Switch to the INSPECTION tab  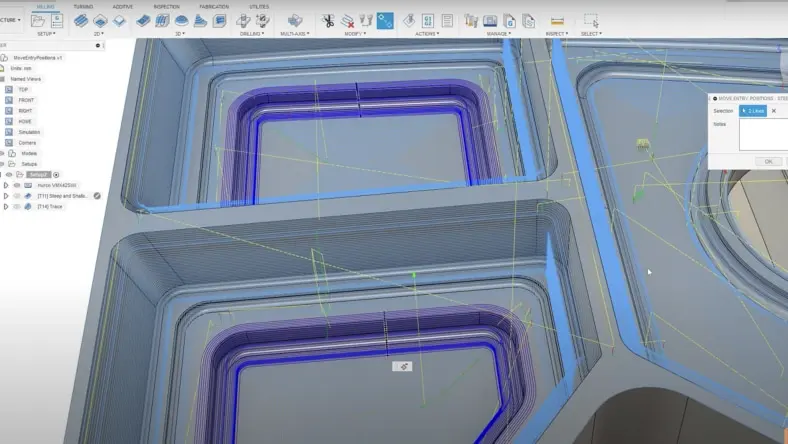(x=166, y=7)
